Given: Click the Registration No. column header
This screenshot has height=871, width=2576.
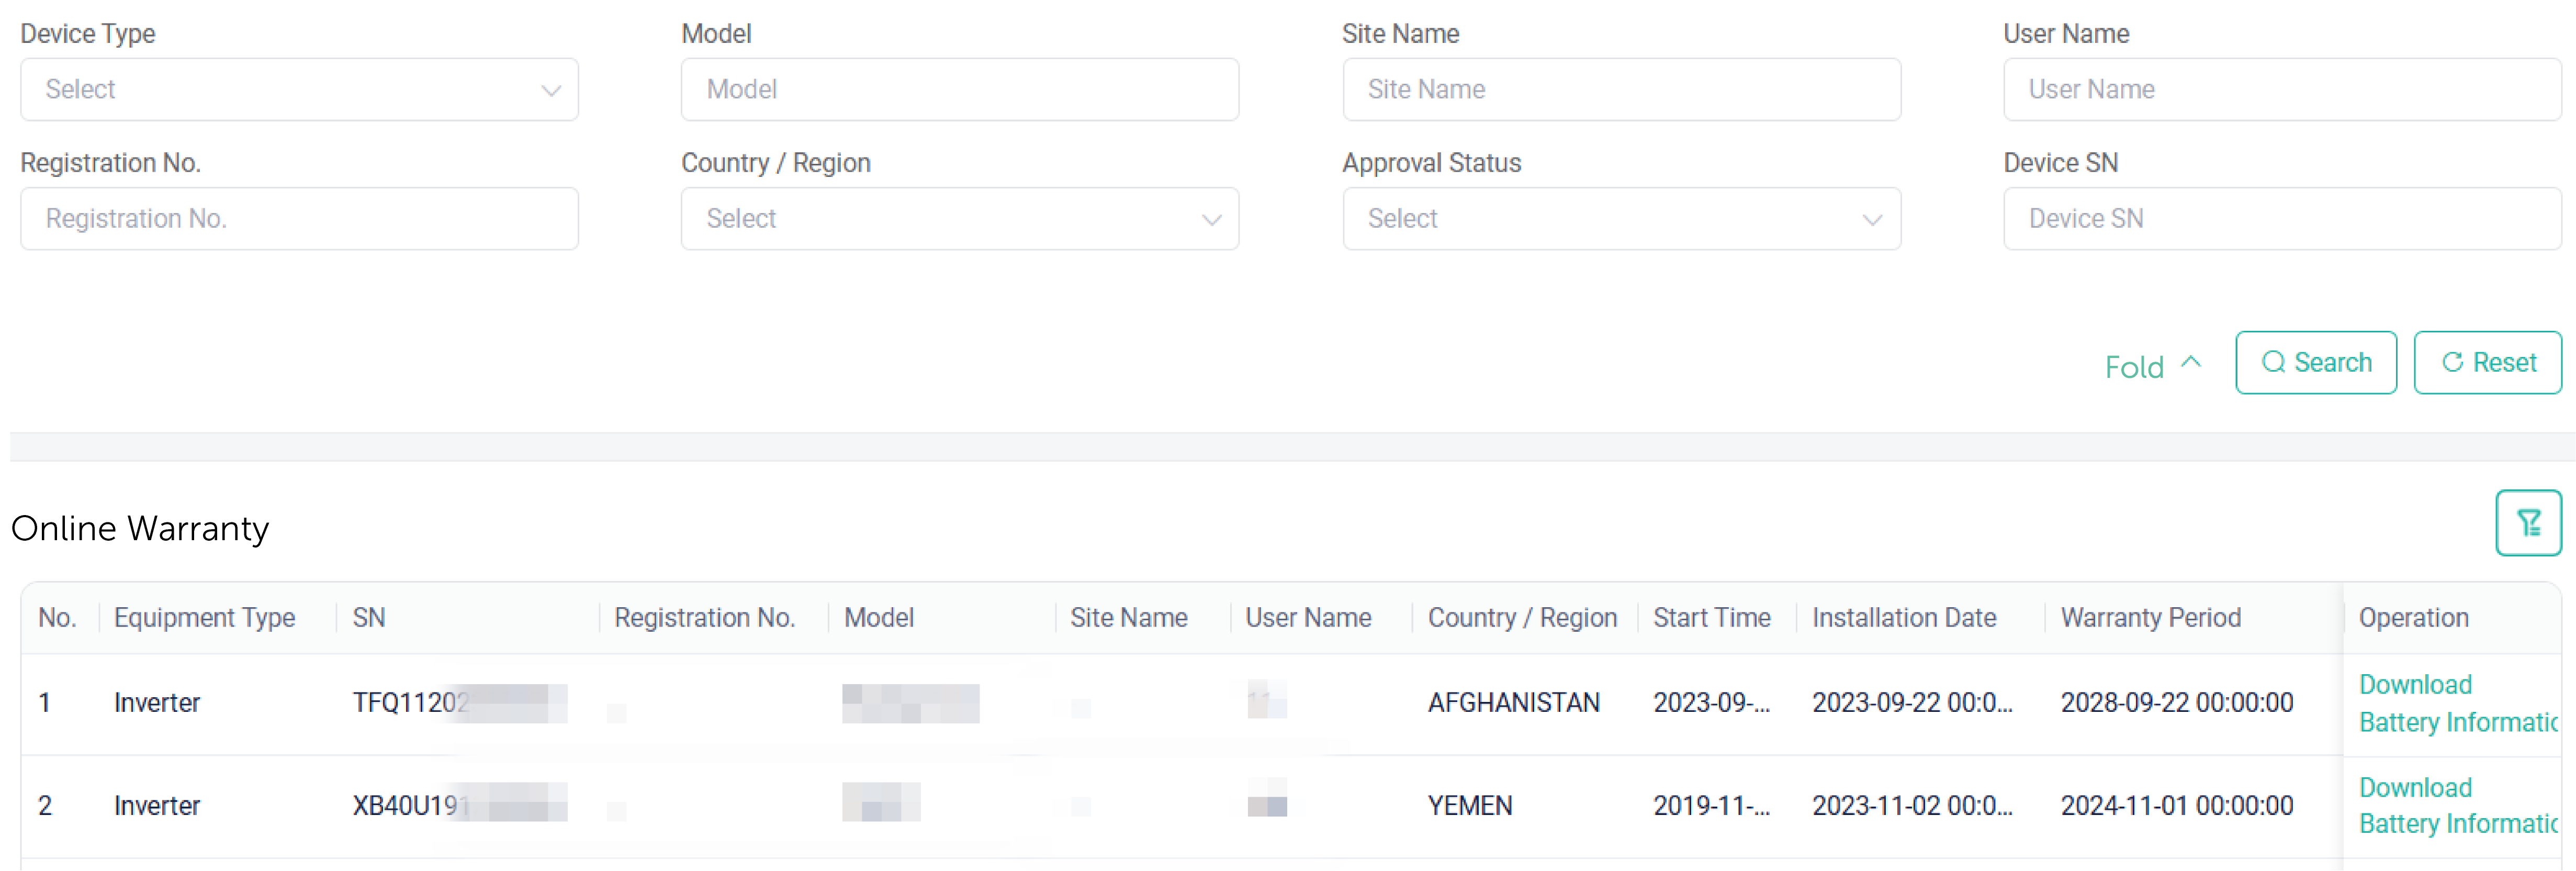Looking at the screenshot, I should click(704, 617).
